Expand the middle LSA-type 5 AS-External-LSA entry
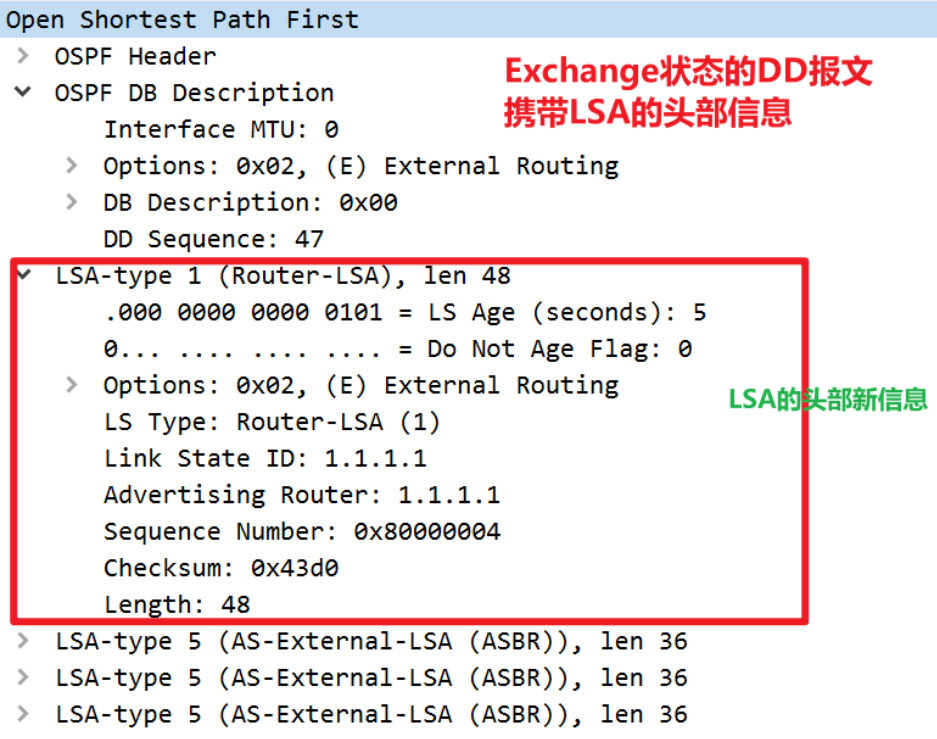Viewport: 937px width, 739px height. tap(23, 678)
